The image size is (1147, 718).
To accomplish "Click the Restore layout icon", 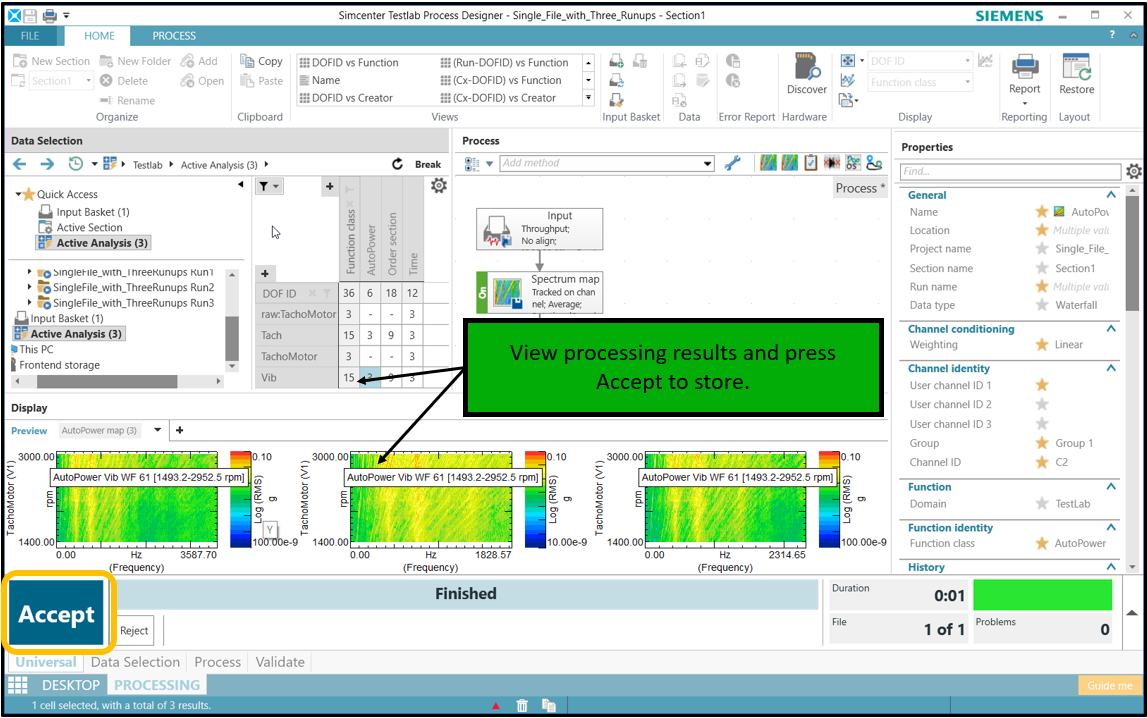I will [1076, 69].
